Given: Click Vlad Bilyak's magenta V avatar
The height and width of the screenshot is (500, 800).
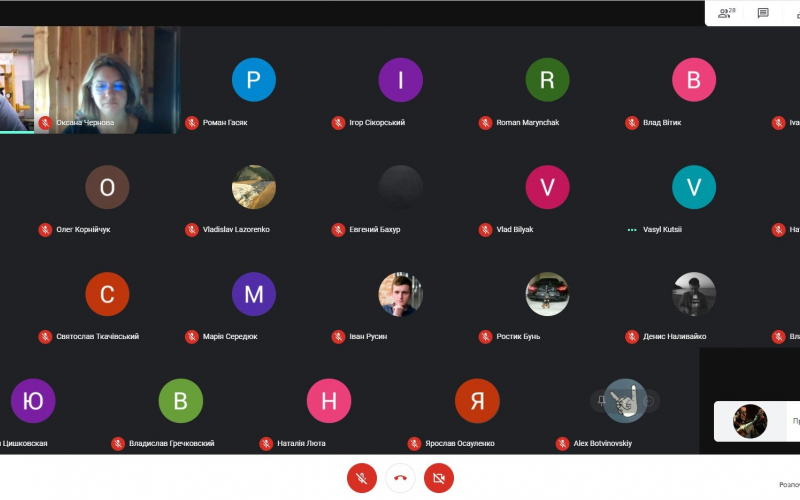Looking at the screenshot, I should pyautogui.click(x=547, y=187).
